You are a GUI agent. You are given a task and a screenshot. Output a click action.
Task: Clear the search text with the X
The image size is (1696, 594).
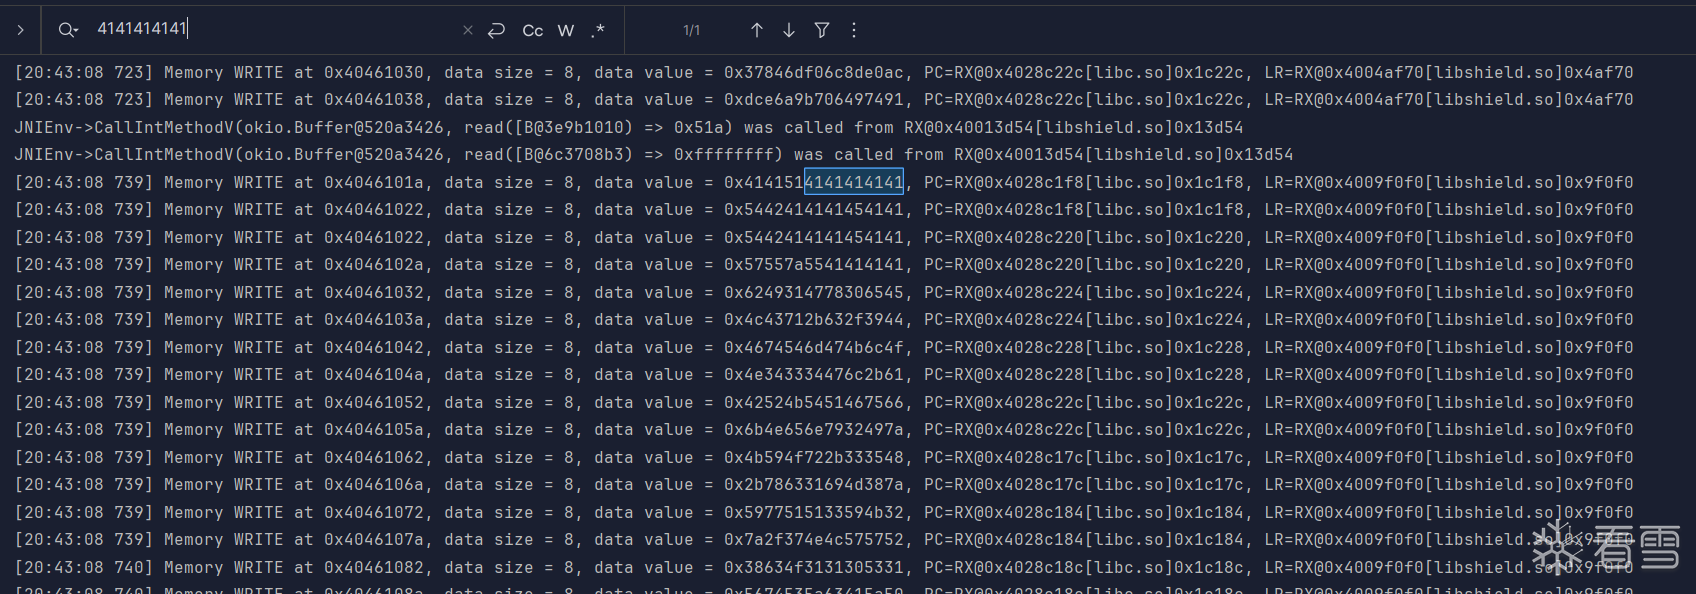467,30
